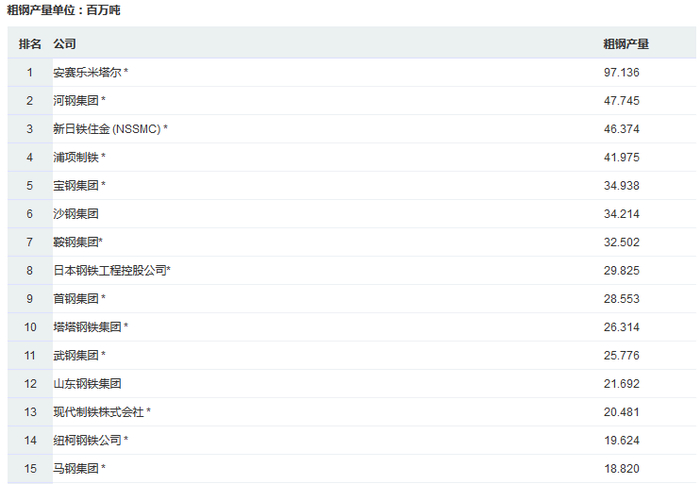Select value 46.374
This screenshot has height=484, width=700.
click(621, 129)
